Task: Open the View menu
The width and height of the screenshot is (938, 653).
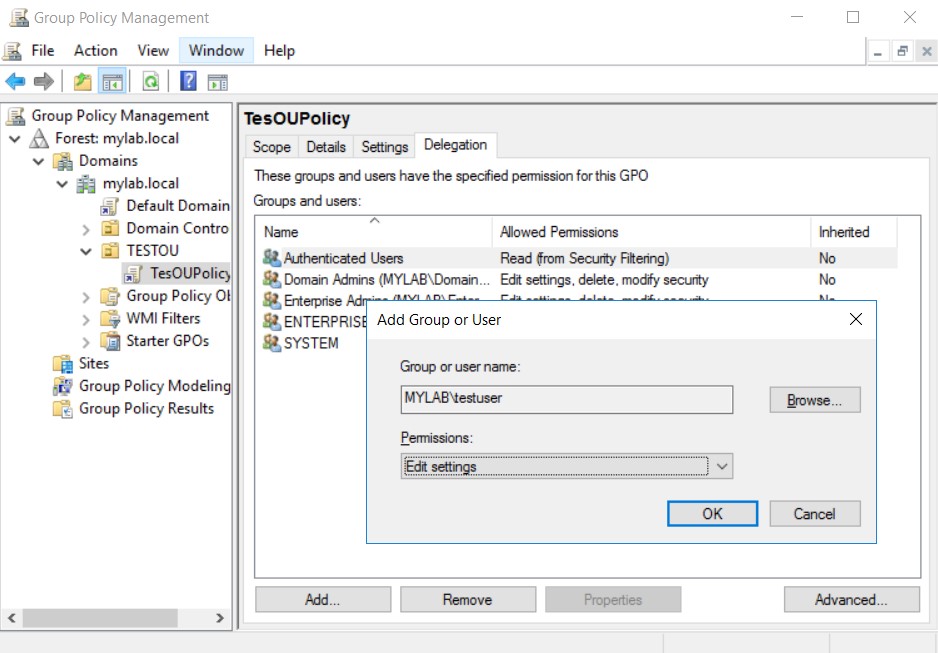Action: [153, 51]
